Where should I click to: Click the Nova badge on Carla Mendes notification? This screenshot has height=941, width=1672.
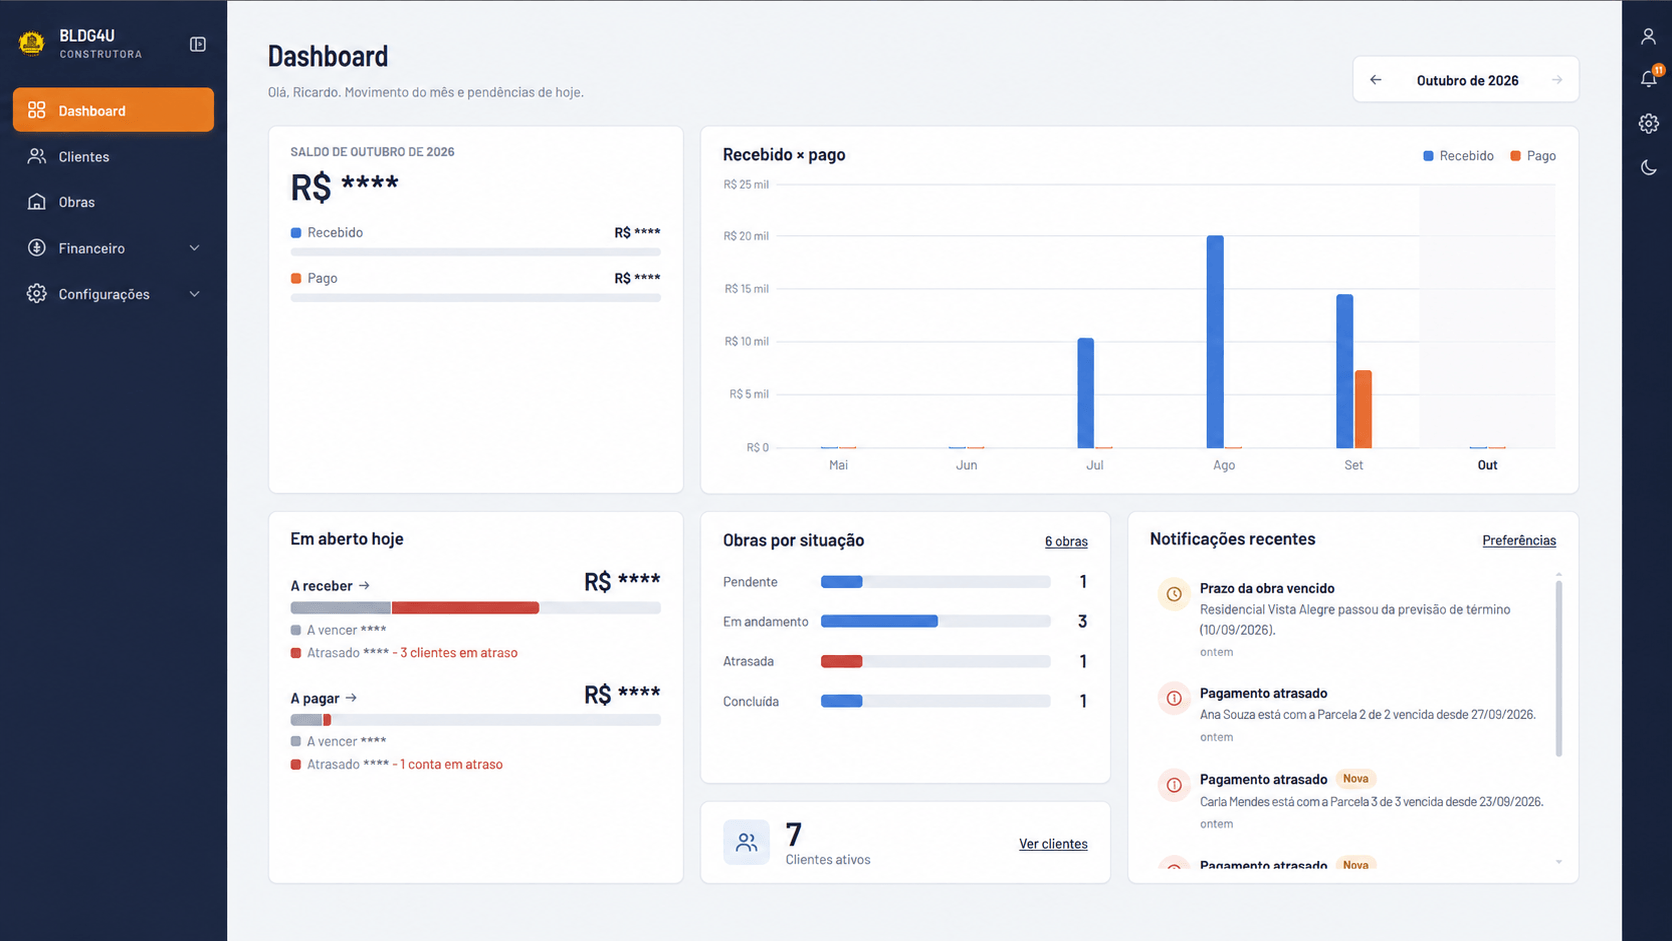coord(1356,779)
